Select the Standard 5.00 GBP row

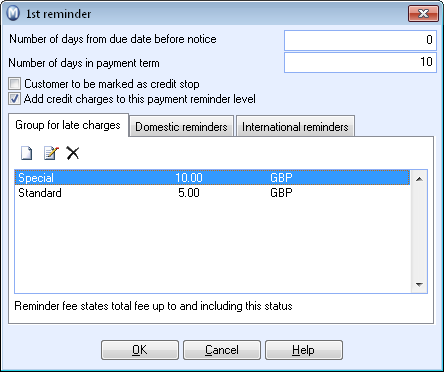212,193
